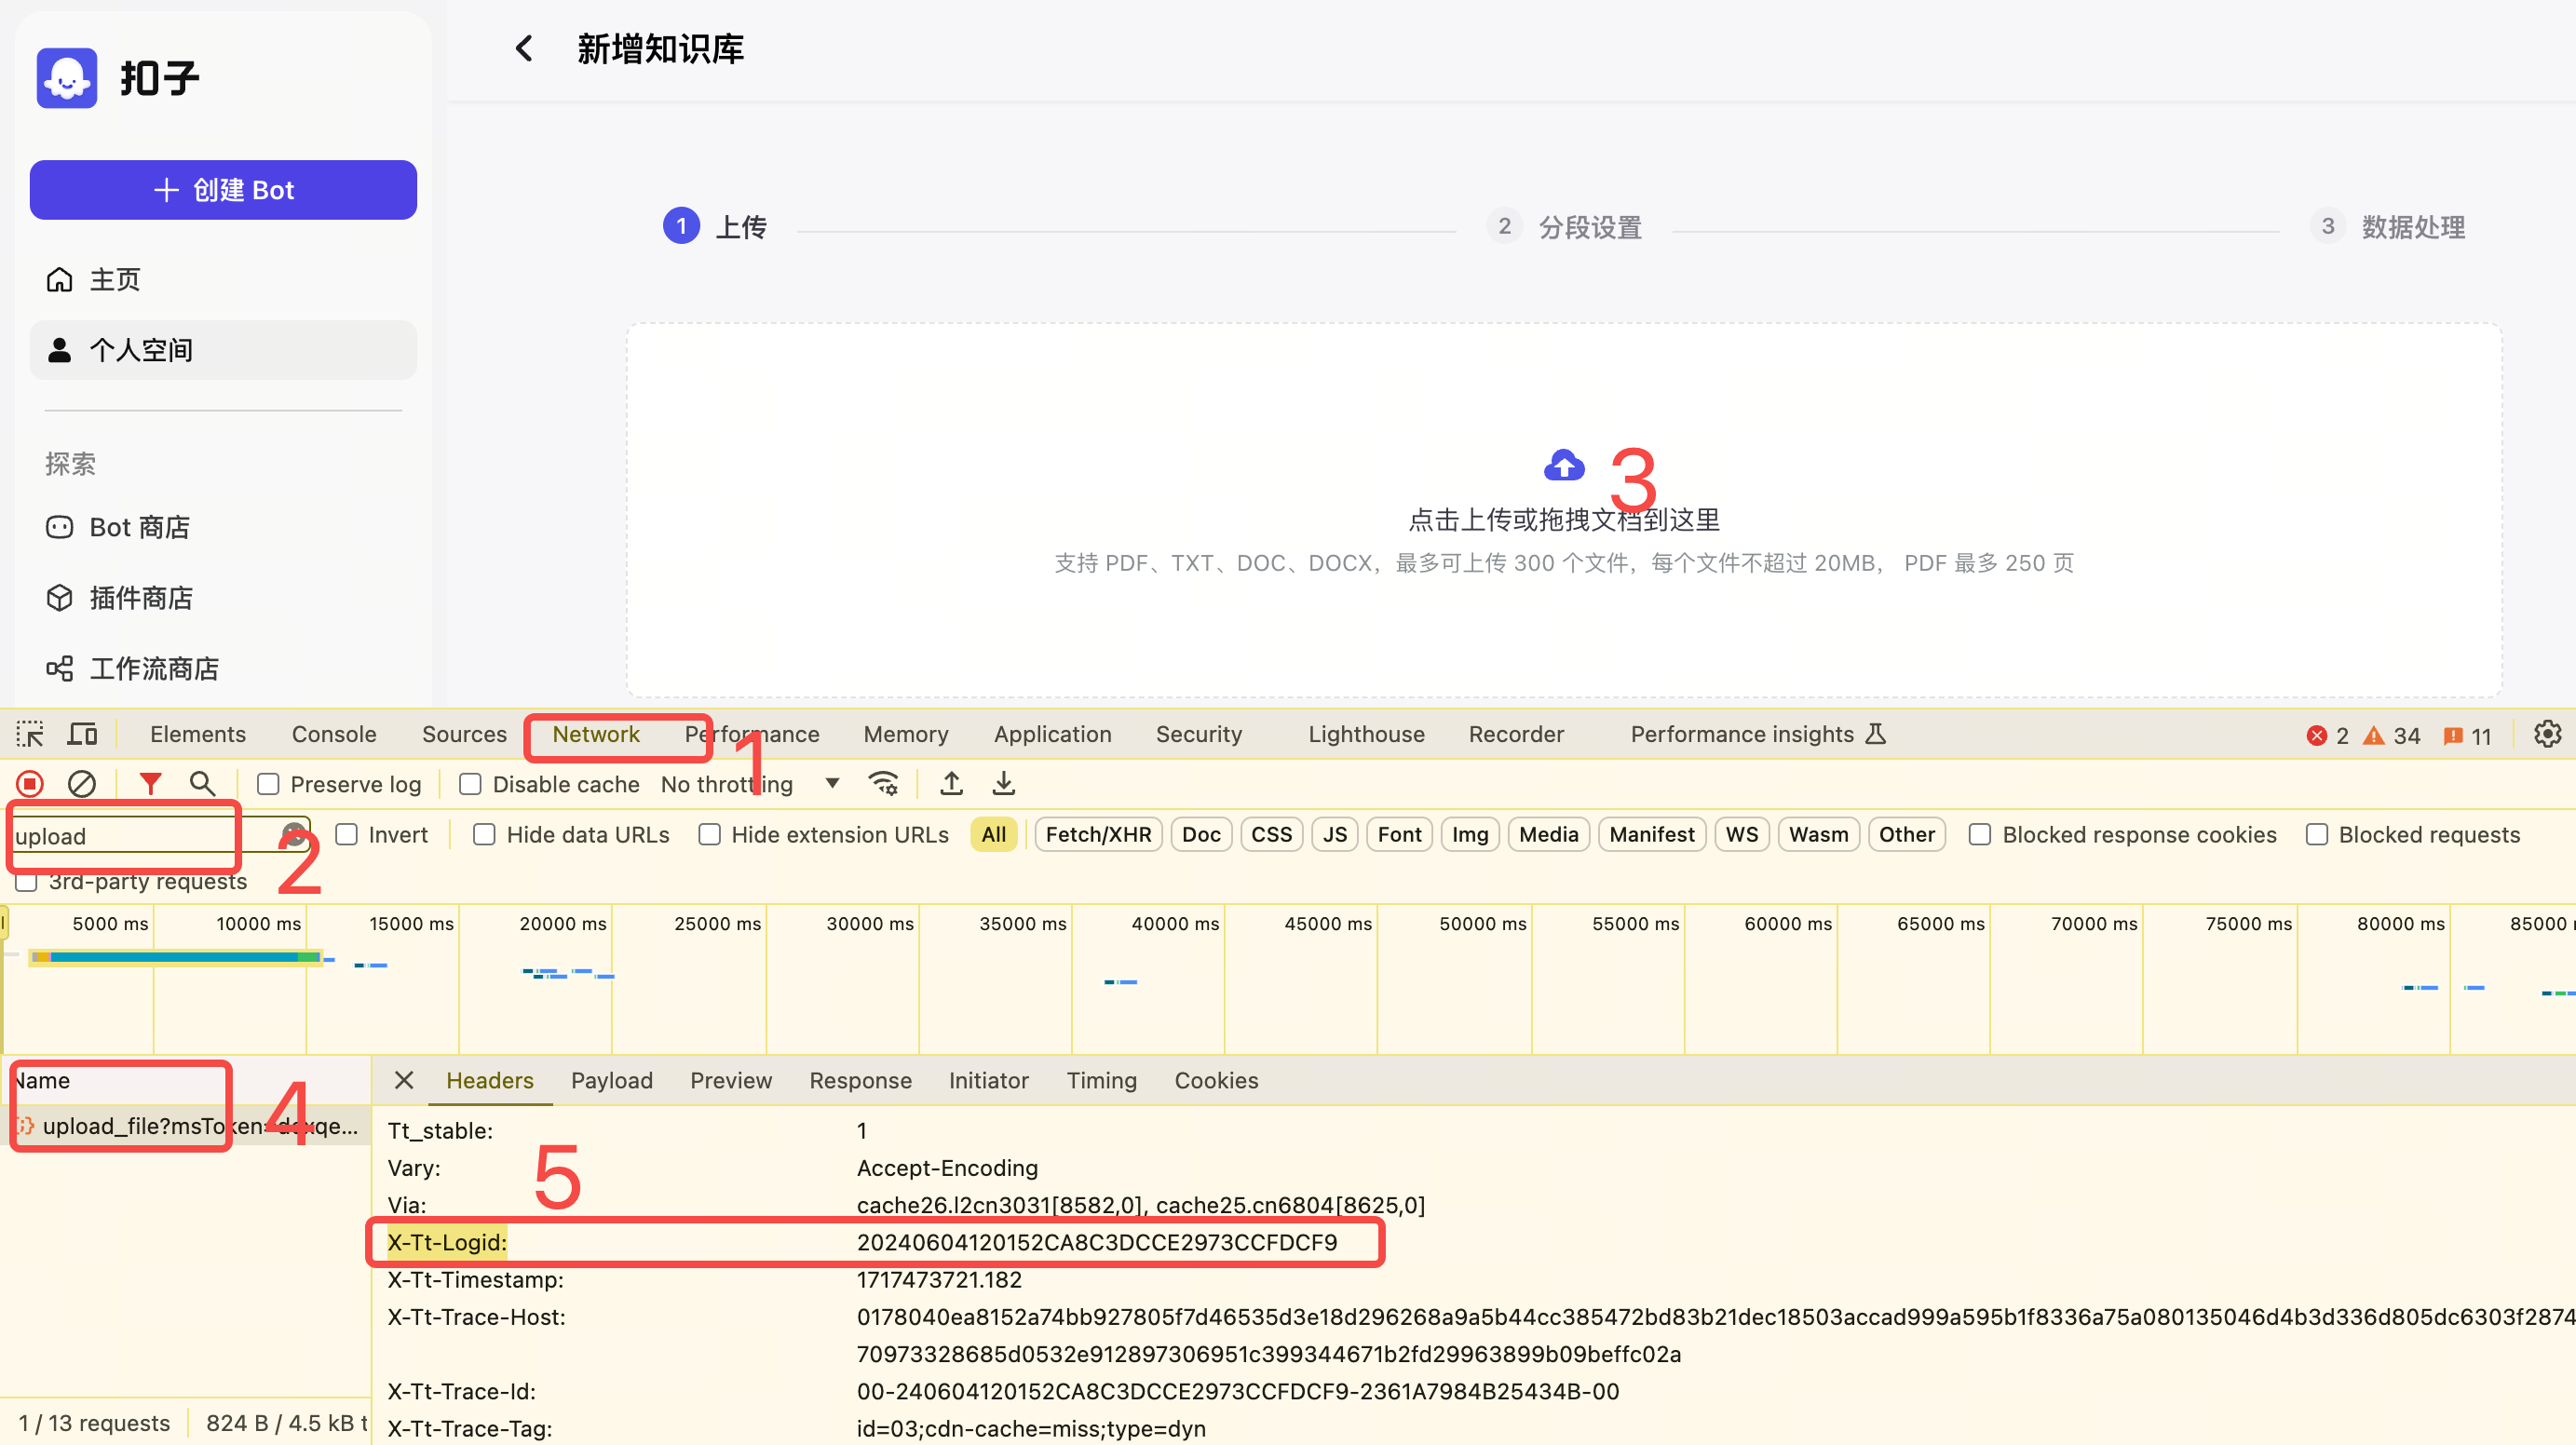This screenshot has height=1445, width=2576.
Task: Switch to the Payload tab
Action: [611, 1081]
